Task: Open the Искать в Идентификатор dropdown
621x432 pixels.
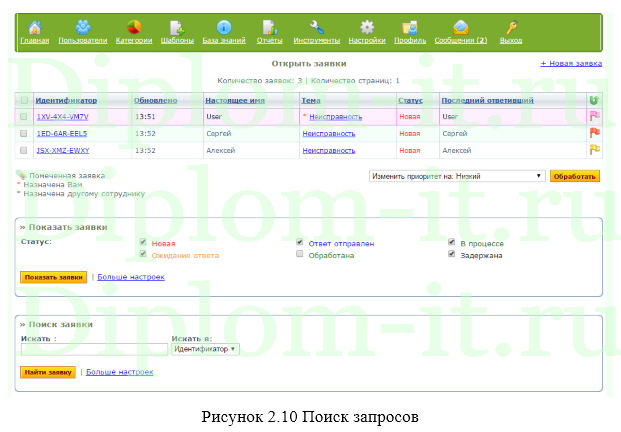Action: (205, 349)
